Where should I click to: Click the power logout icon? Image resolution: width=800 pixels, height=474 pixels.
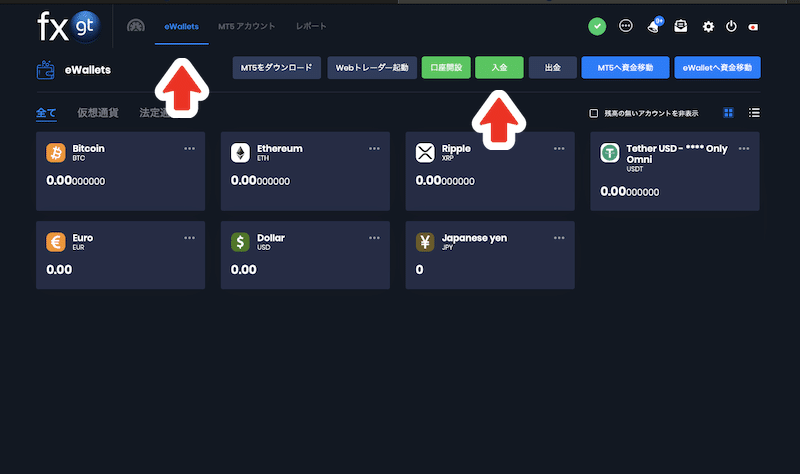coord(731,26)
